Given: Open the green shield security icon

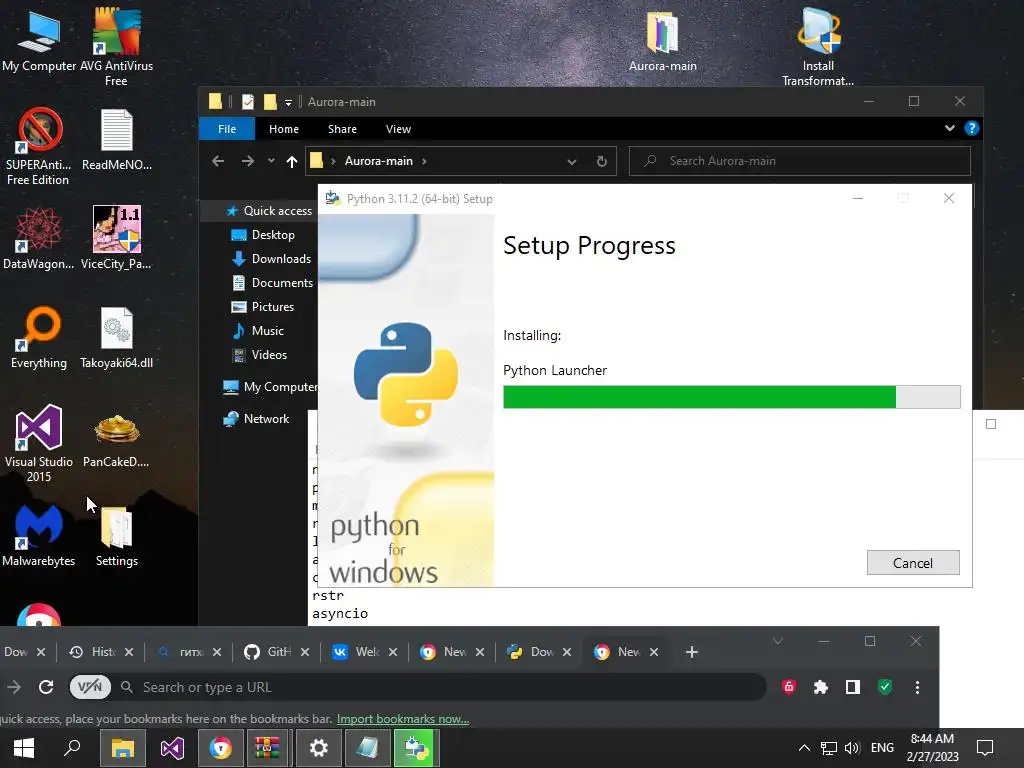Looking at the screenshot, I should pyautogui.click(x=885, y=687).
